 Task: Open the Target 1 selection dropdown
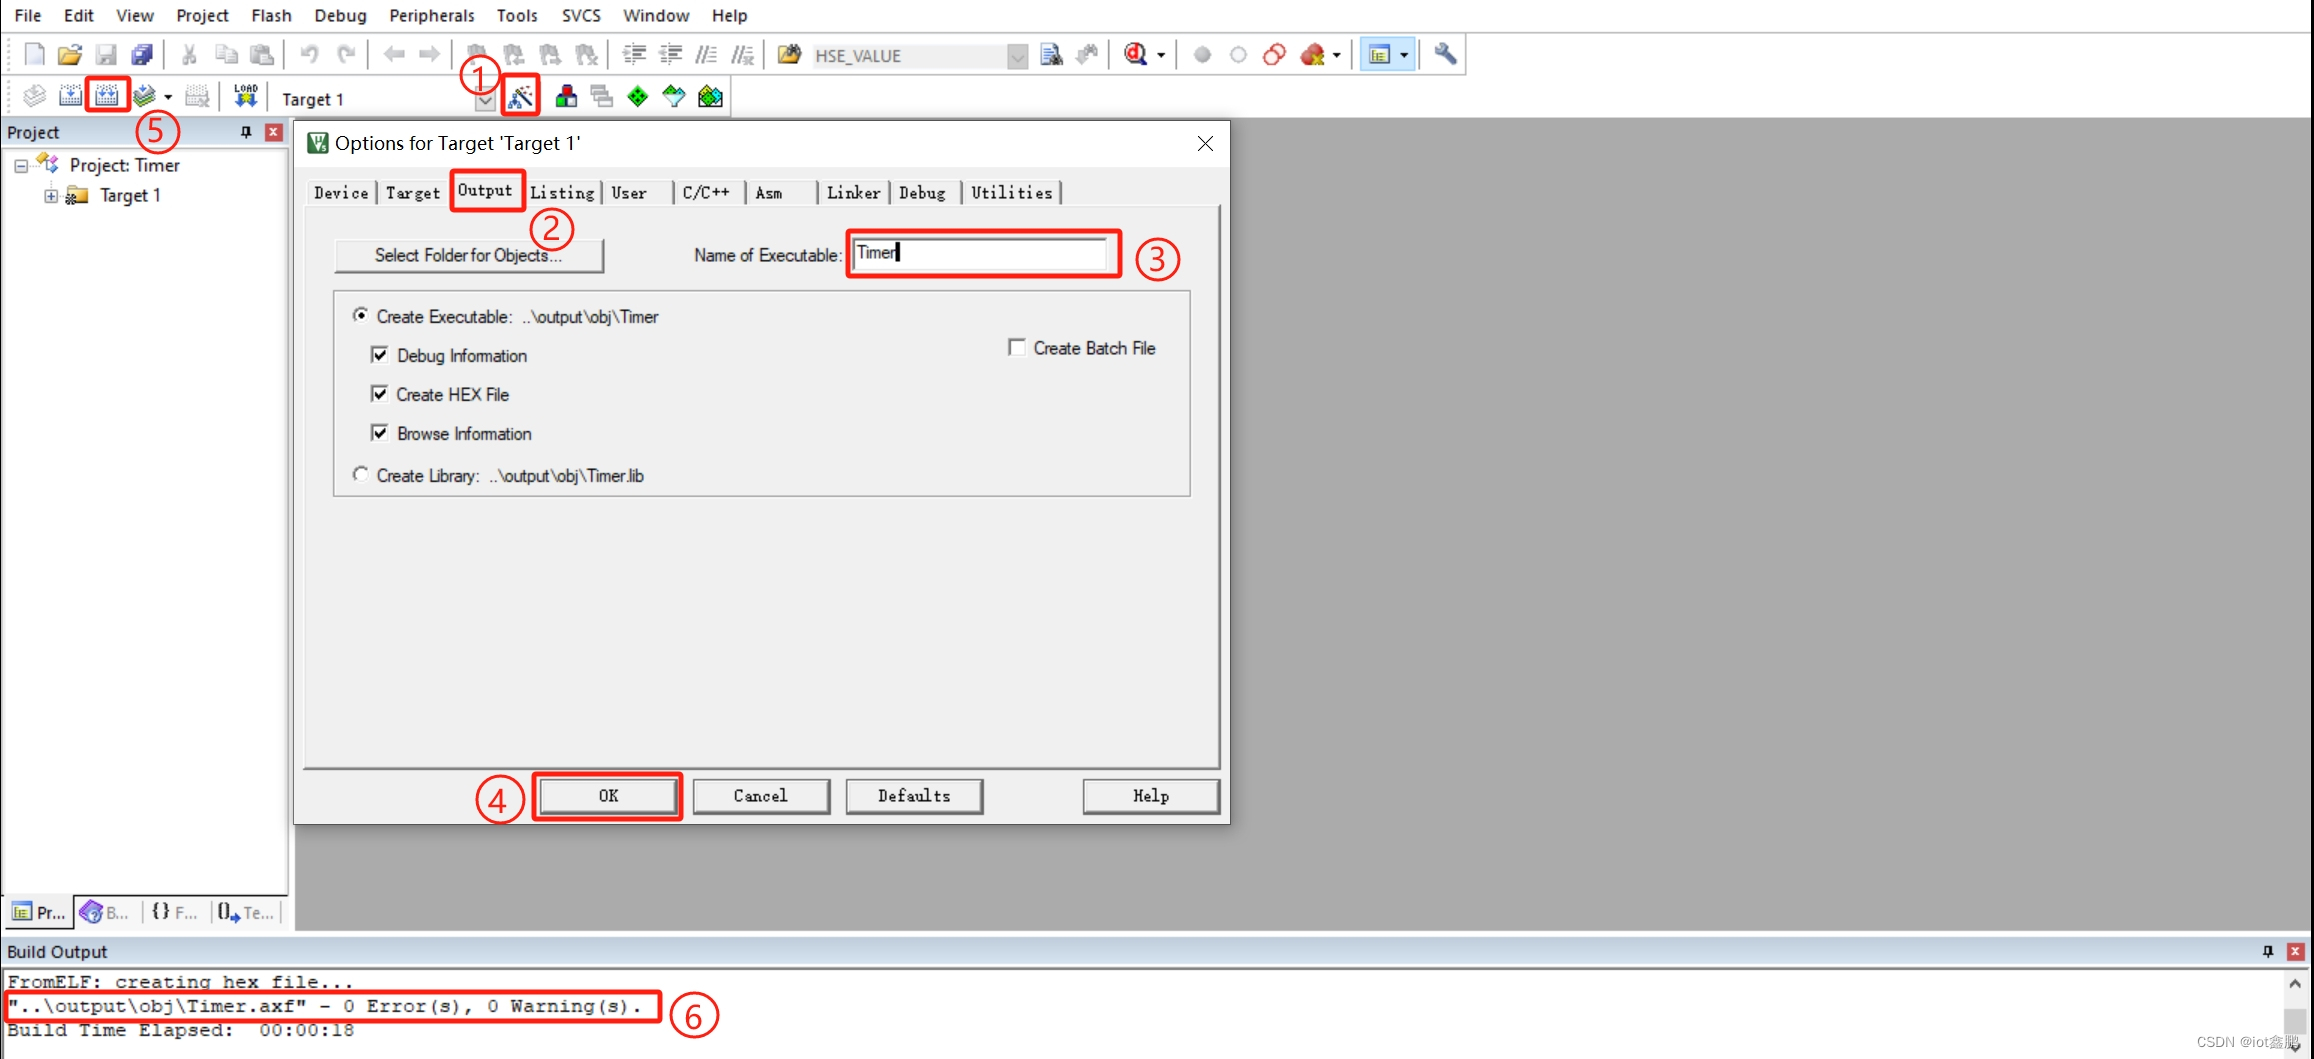point(485,100)
